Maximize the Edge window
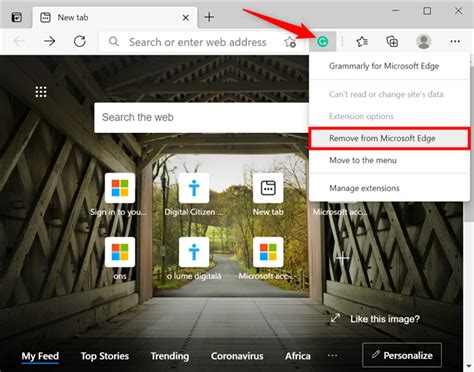Screen dimensions: 474x372 click(427, 11)
